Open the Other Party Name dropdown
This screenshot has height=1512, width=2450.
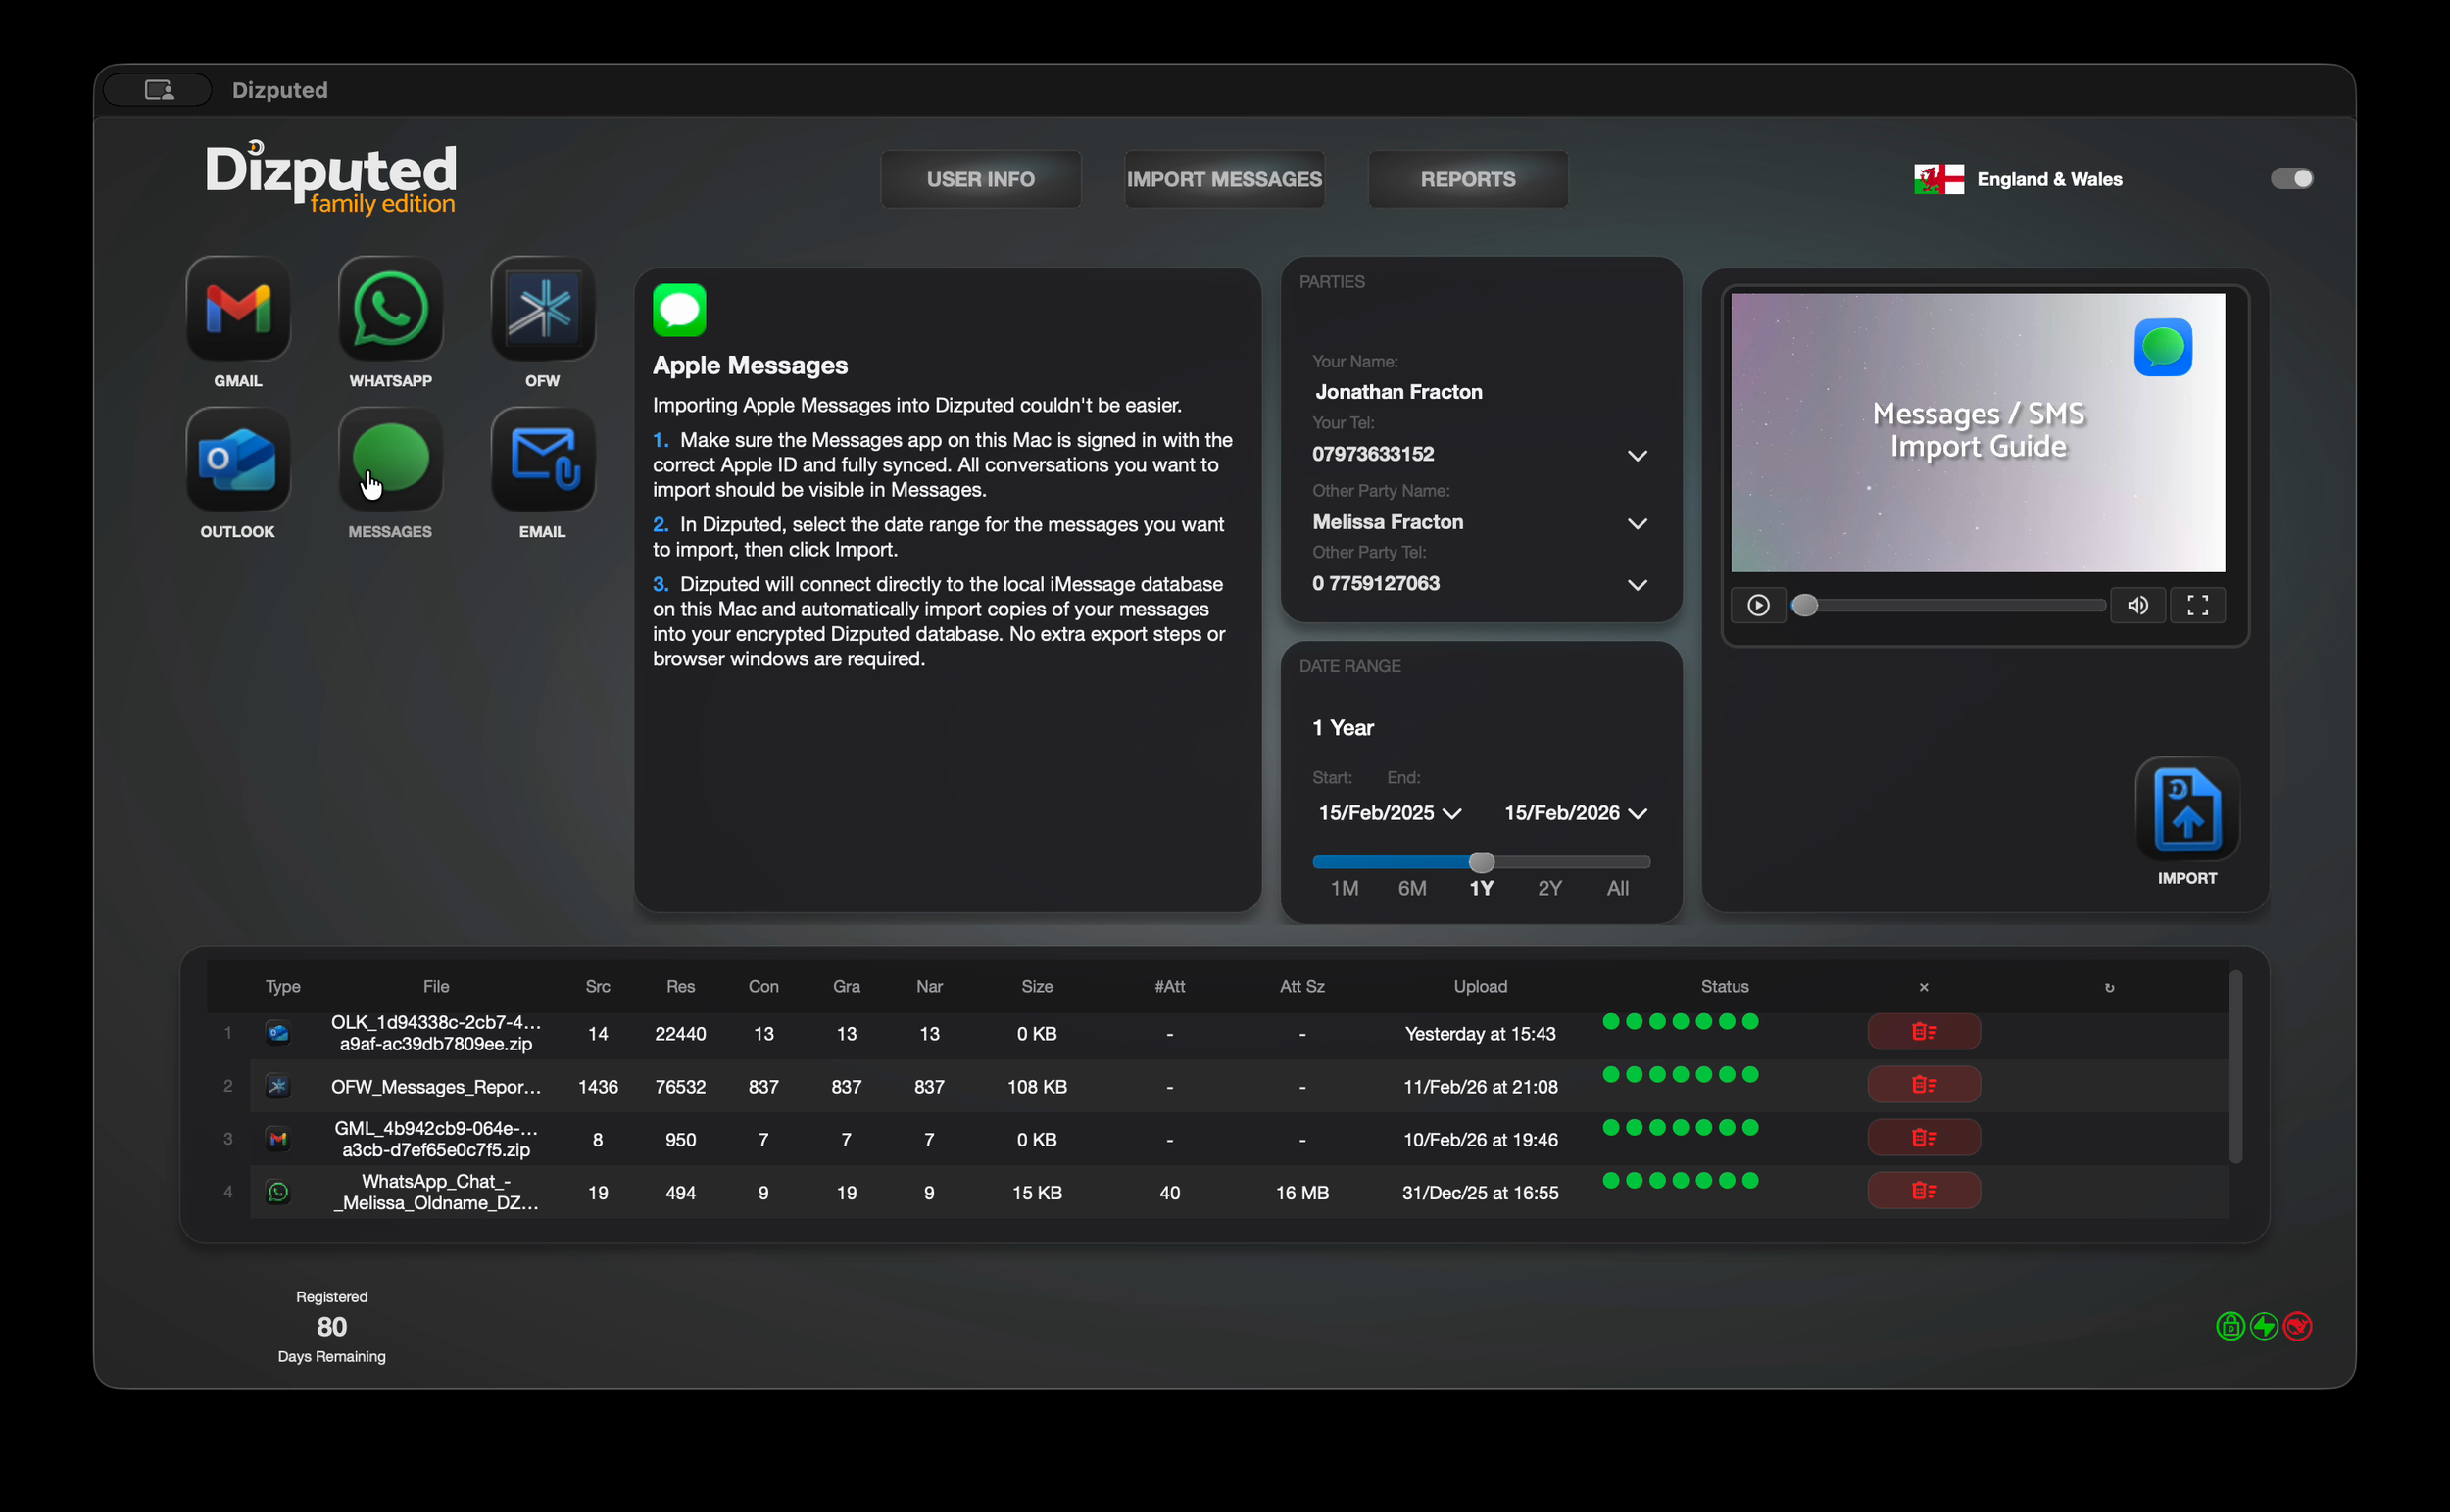tap(1636, 523)
